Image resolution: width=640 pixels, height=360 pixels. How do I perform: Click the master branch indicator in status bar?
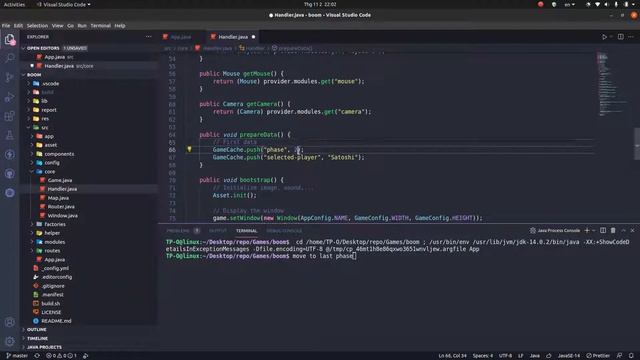tap(17, 356)
